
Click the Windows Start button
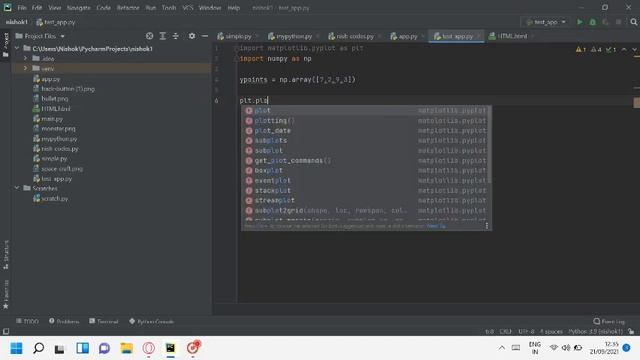point(16,348)
